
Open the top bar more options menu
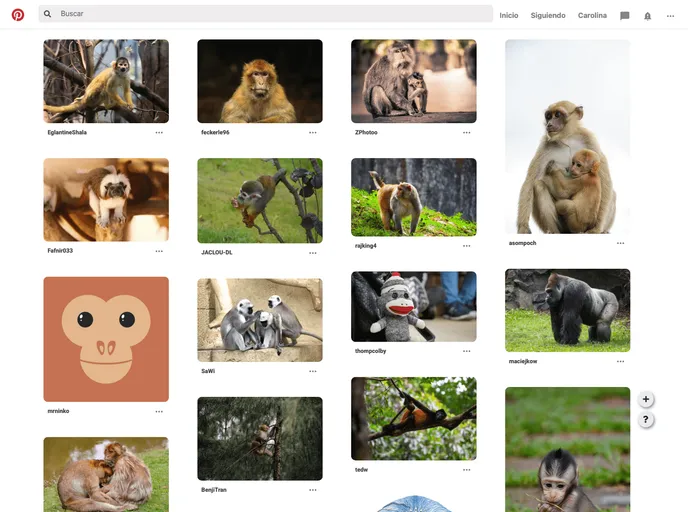[670, 16]
